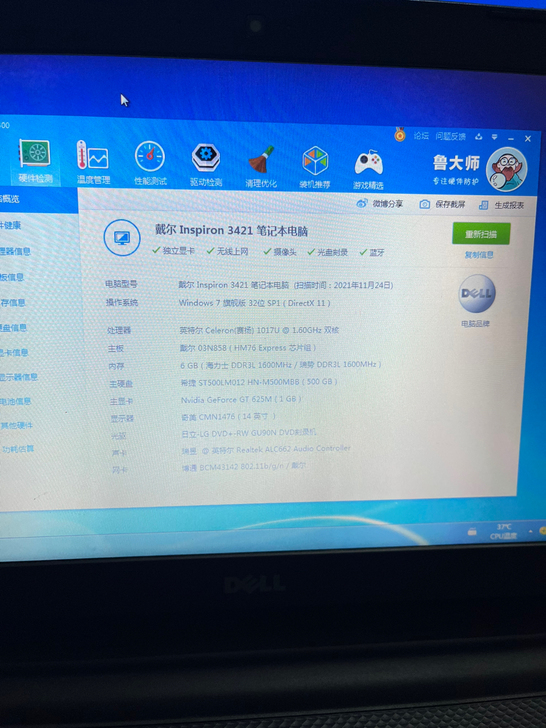Click the 复制信息 copy info link
The width and height of the screenshot is (546, 728).
(479, 254)
